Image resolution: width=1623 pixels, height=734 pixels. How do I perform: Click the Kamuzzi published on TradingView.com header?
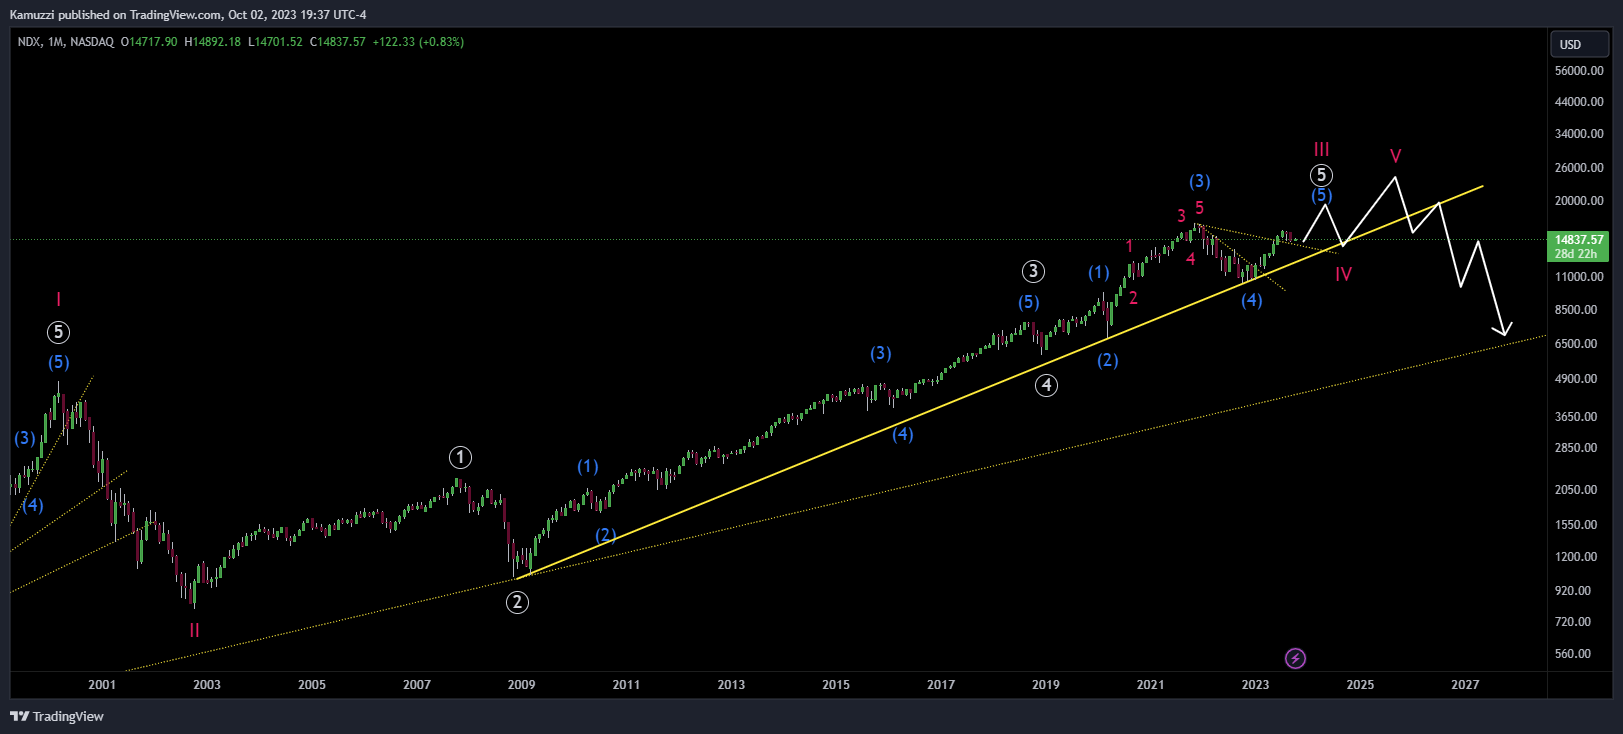click(x=188, y=15)
